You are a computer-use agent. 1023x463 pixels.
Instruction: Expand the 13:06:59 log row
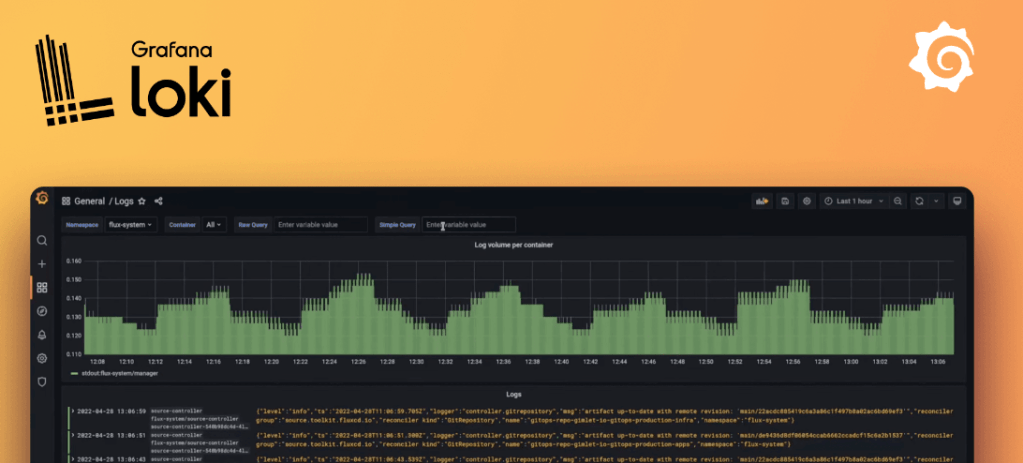72,411
